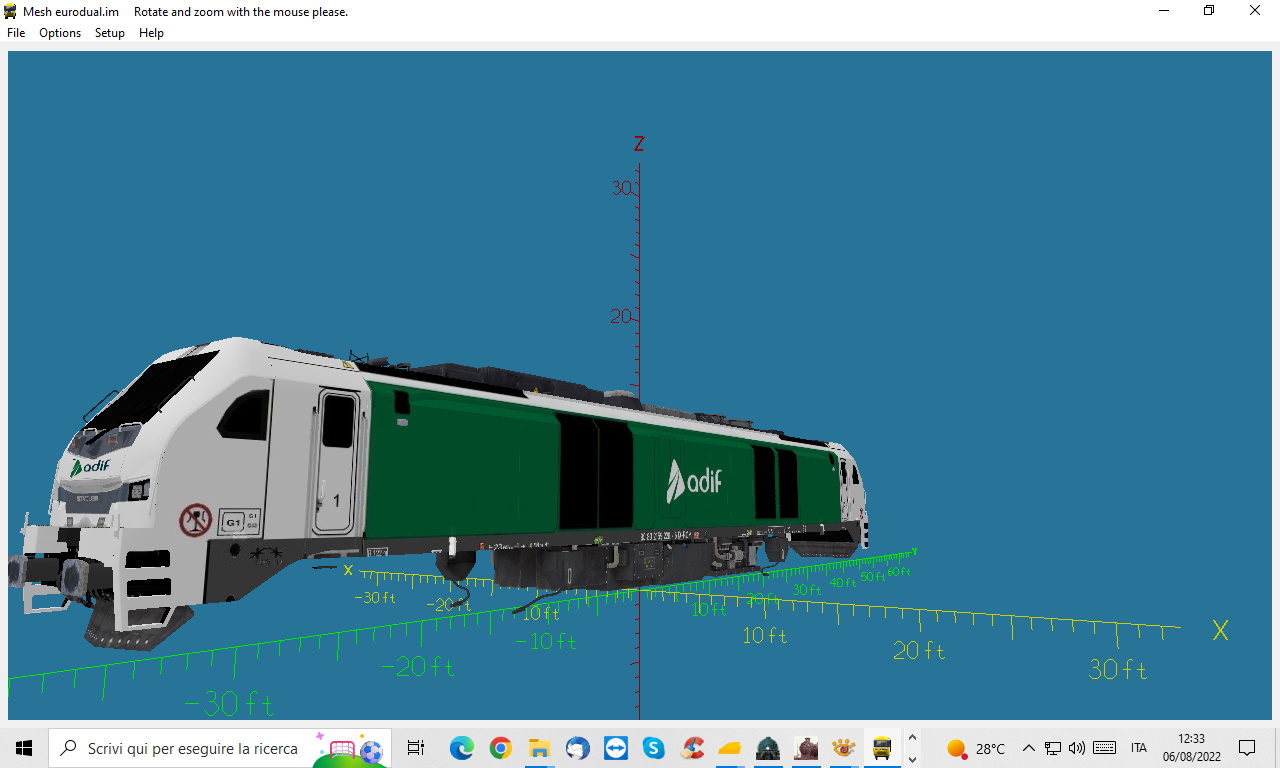
Task: Click the mesh viewer app icon in title bar
Action: tap(11, 12)
